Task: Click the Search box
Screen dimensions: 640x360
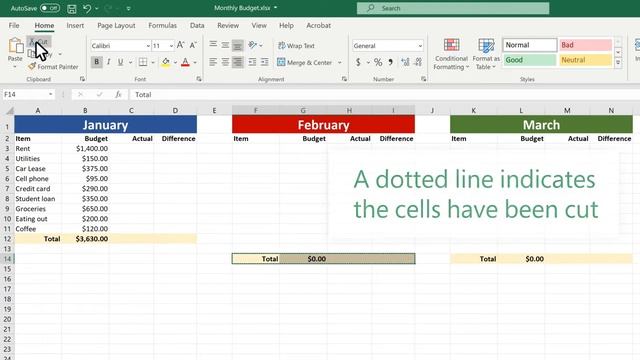Action: [453, 8]
